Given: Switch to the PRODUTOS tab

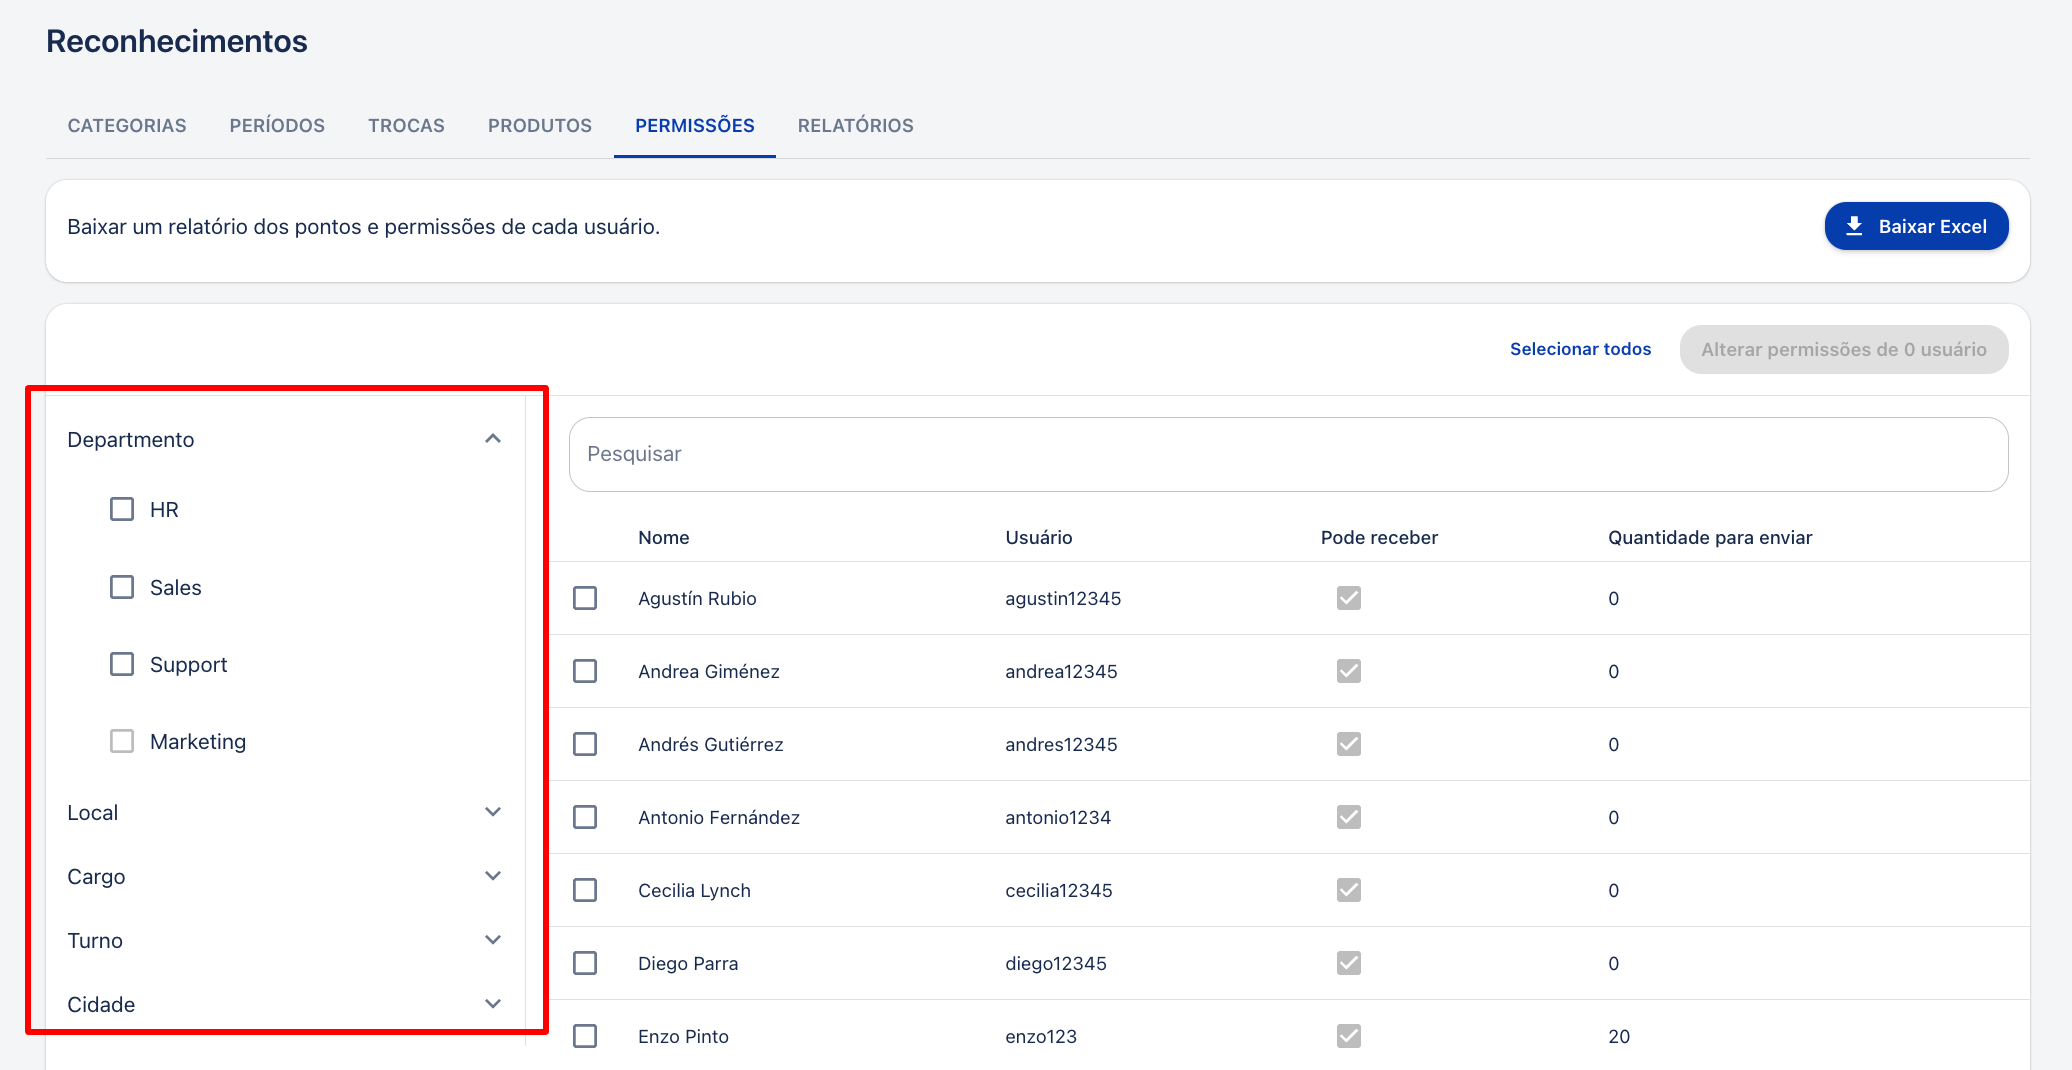Looking at the screenshot, I should point(540,126).
